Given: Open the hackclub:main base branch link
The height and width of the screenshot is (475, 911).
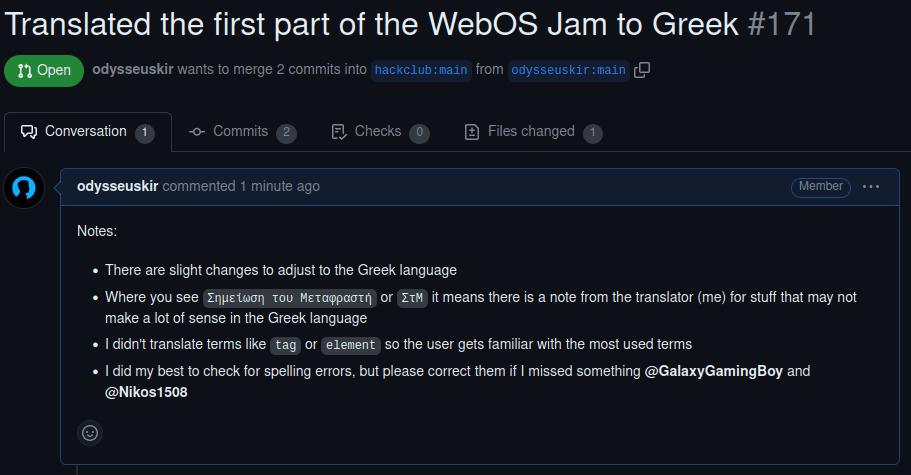Looking at the screenshot, I should point(421,70).
